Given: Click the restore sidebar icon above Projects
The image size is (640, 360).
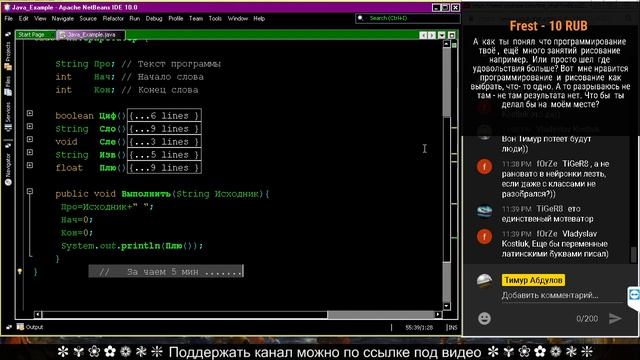Looking at the screenshot, I should pyautogui.click(x=8, y=35).
